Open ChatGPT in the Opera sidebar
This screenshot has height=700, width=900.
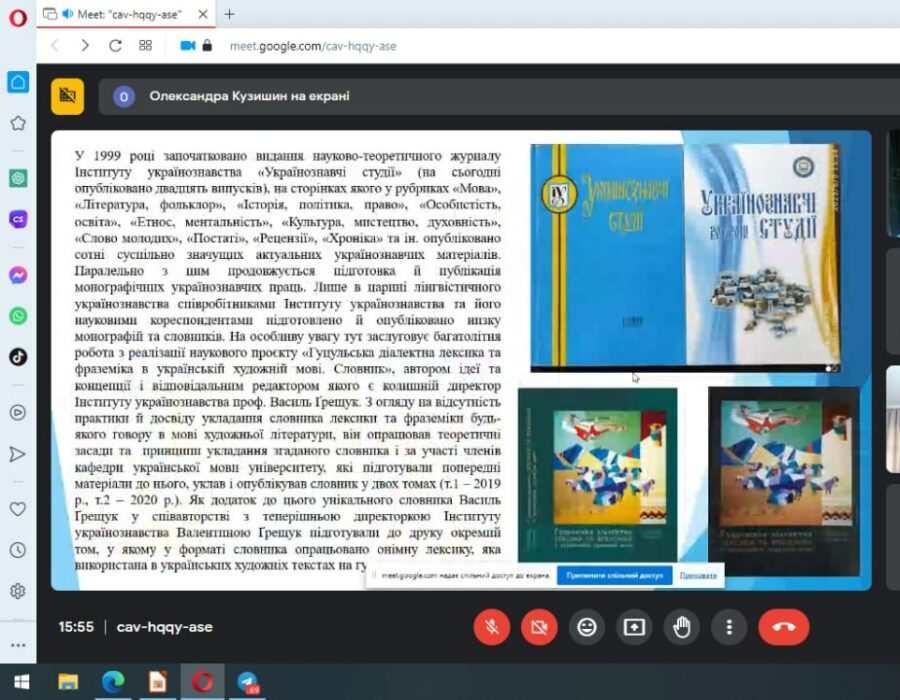click(x=18, y=178)
